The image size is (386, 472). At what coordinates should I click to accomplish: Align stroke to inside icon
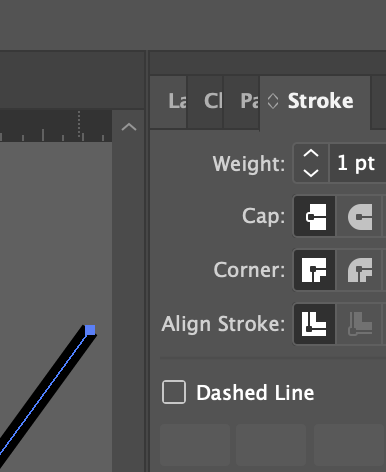coord(359,324)
